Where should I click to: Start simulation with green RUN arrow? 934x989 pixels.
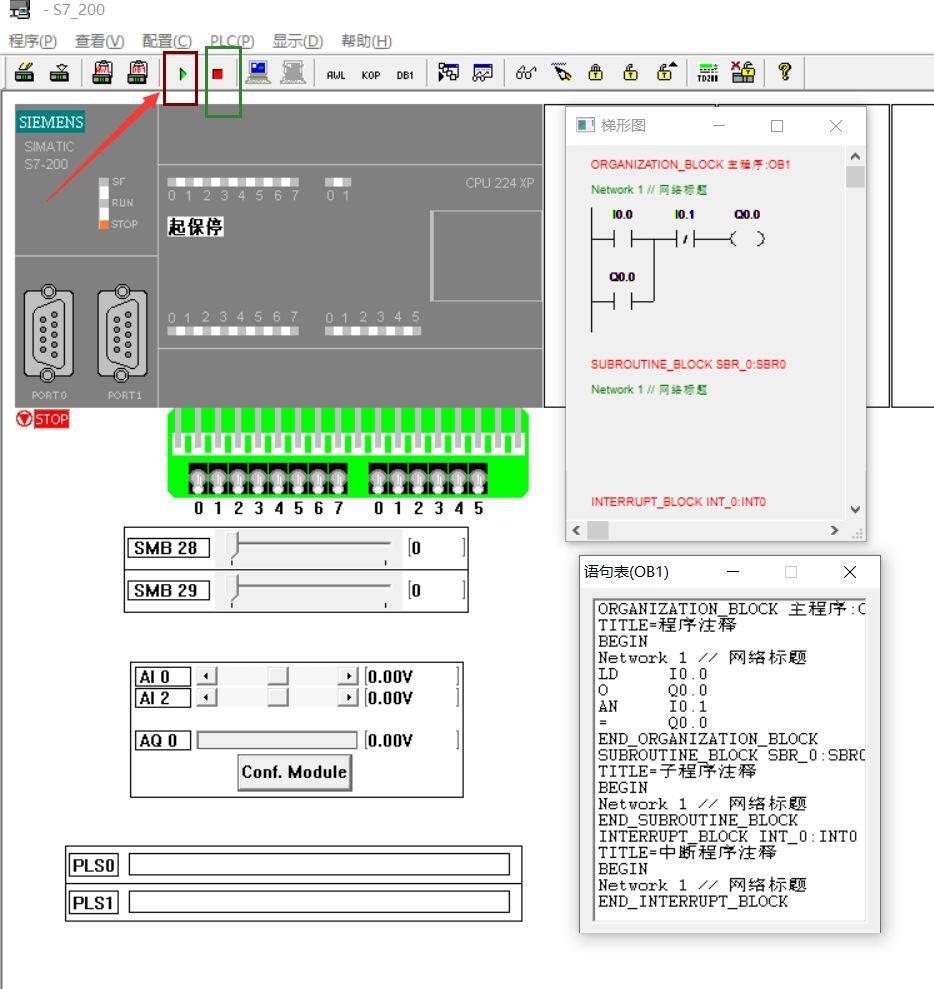tap(182, 74)
